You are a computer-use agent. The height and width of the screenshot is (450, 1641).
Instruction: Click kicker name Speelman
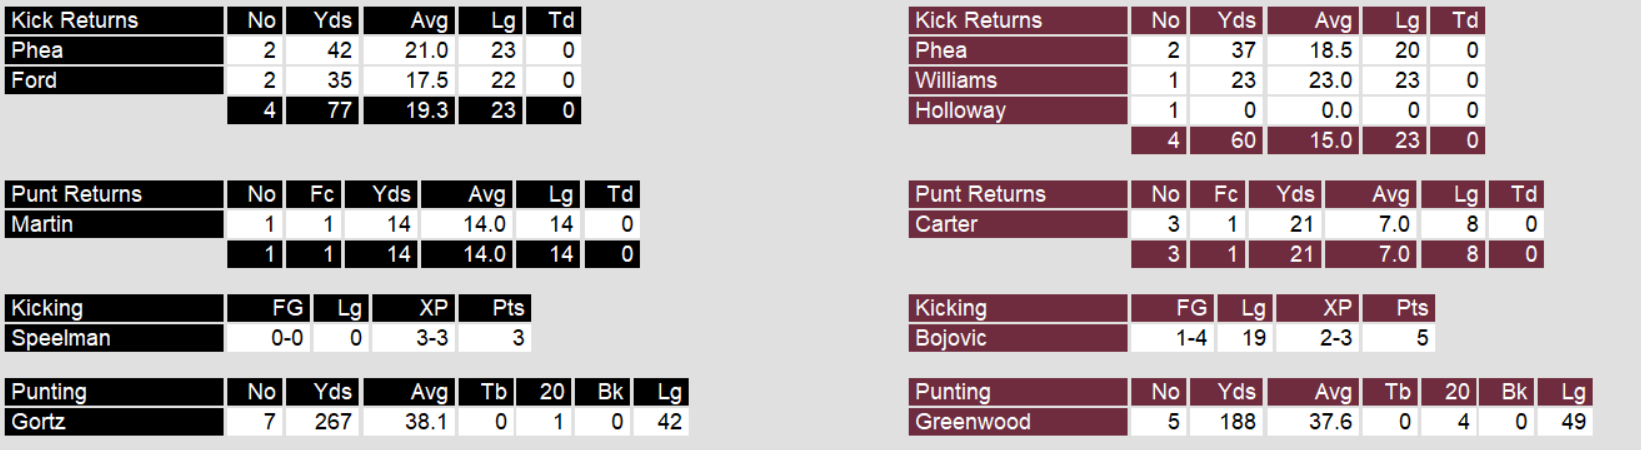tap(114, 338)
